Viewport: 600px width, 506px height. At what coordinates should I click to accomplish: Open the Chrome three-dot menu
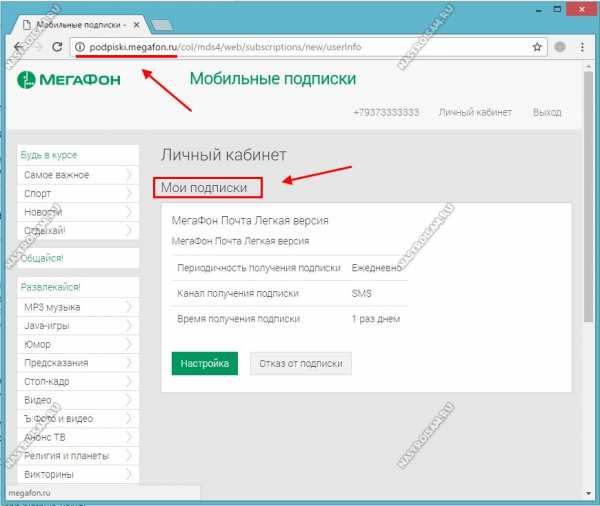(583, 47)
